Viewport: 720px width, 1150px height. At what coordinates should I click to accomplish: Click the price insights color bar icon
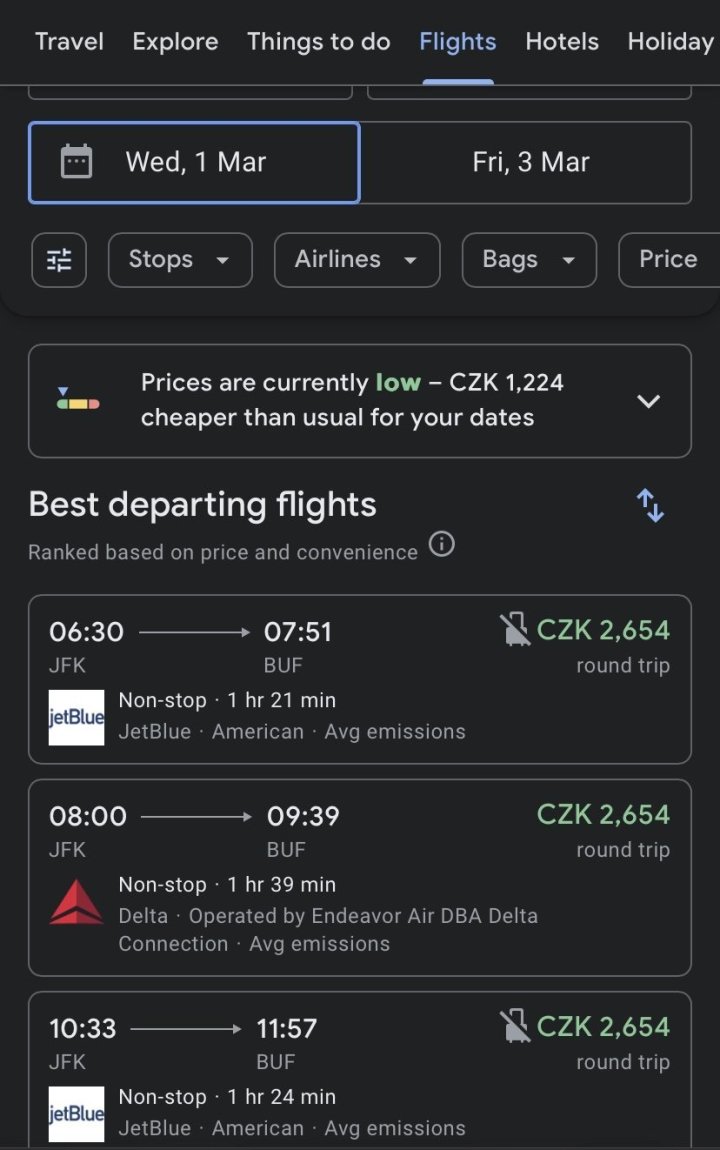(x=78, y=401)
